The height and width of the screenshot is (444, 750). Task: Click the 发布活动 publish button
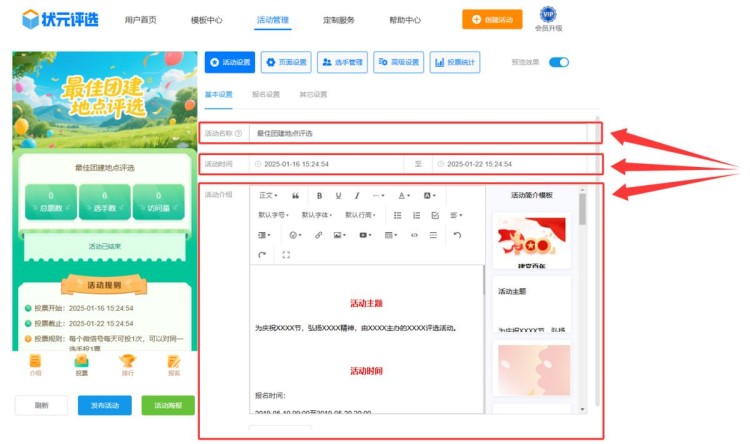104,405
